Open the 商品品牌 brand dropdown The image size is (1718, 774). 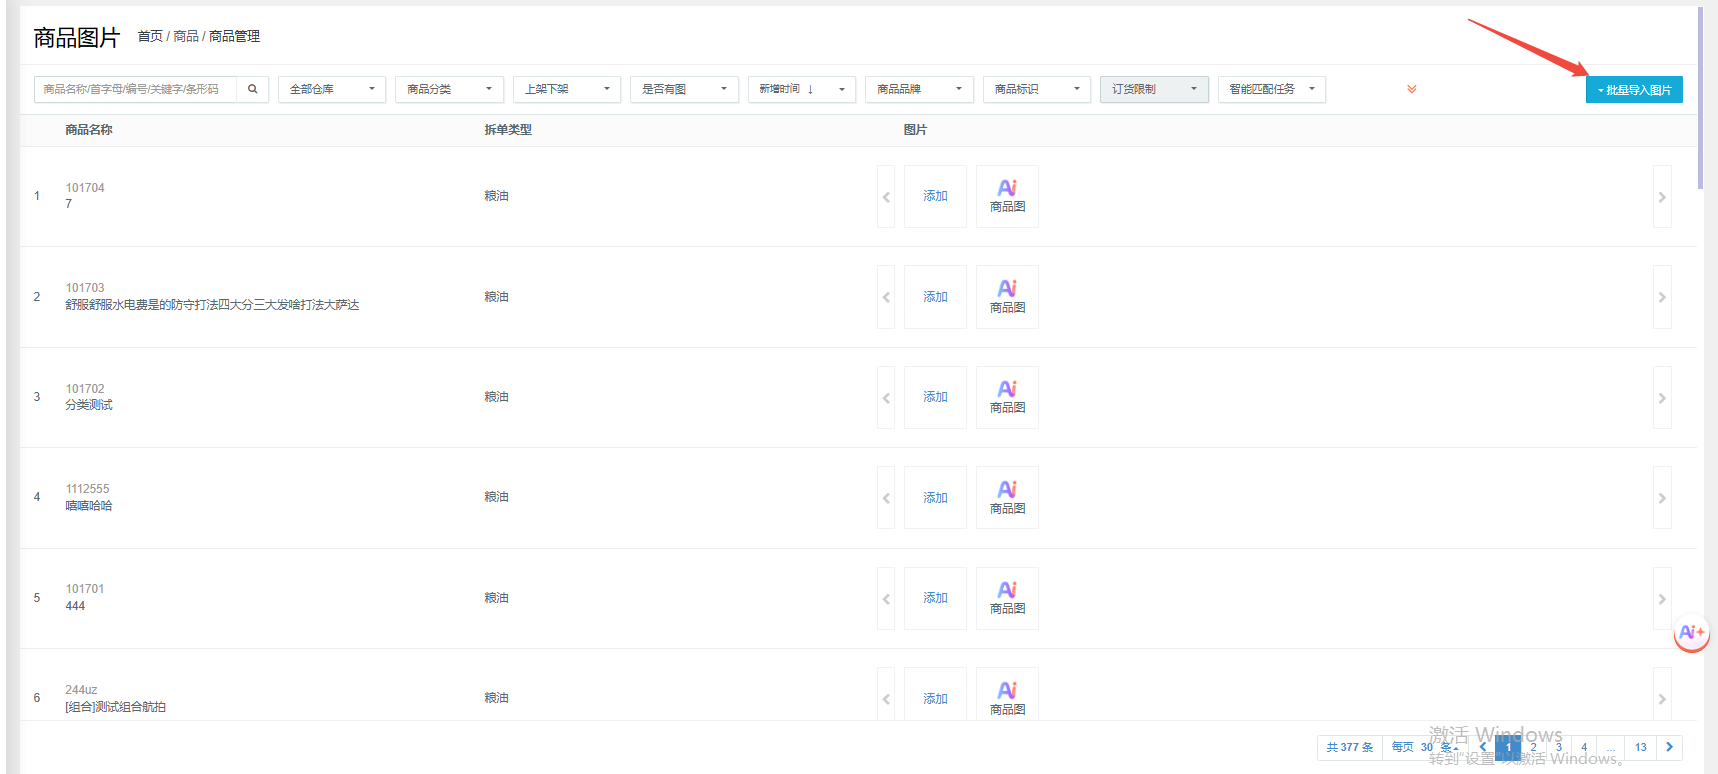pyautogui.click(x=919, y=89)
